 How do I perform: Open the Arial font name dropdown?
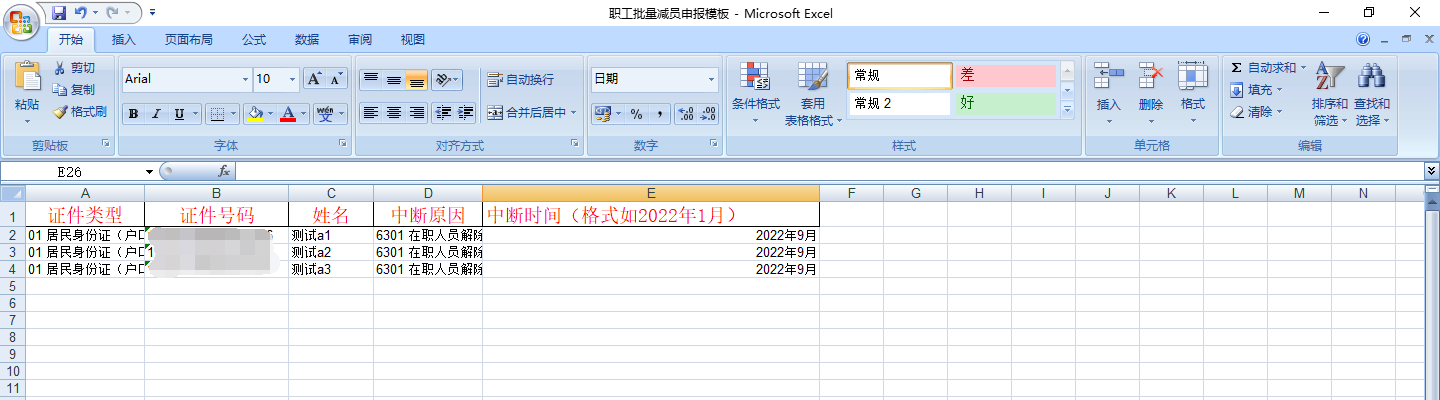click(x=245, y=79)
